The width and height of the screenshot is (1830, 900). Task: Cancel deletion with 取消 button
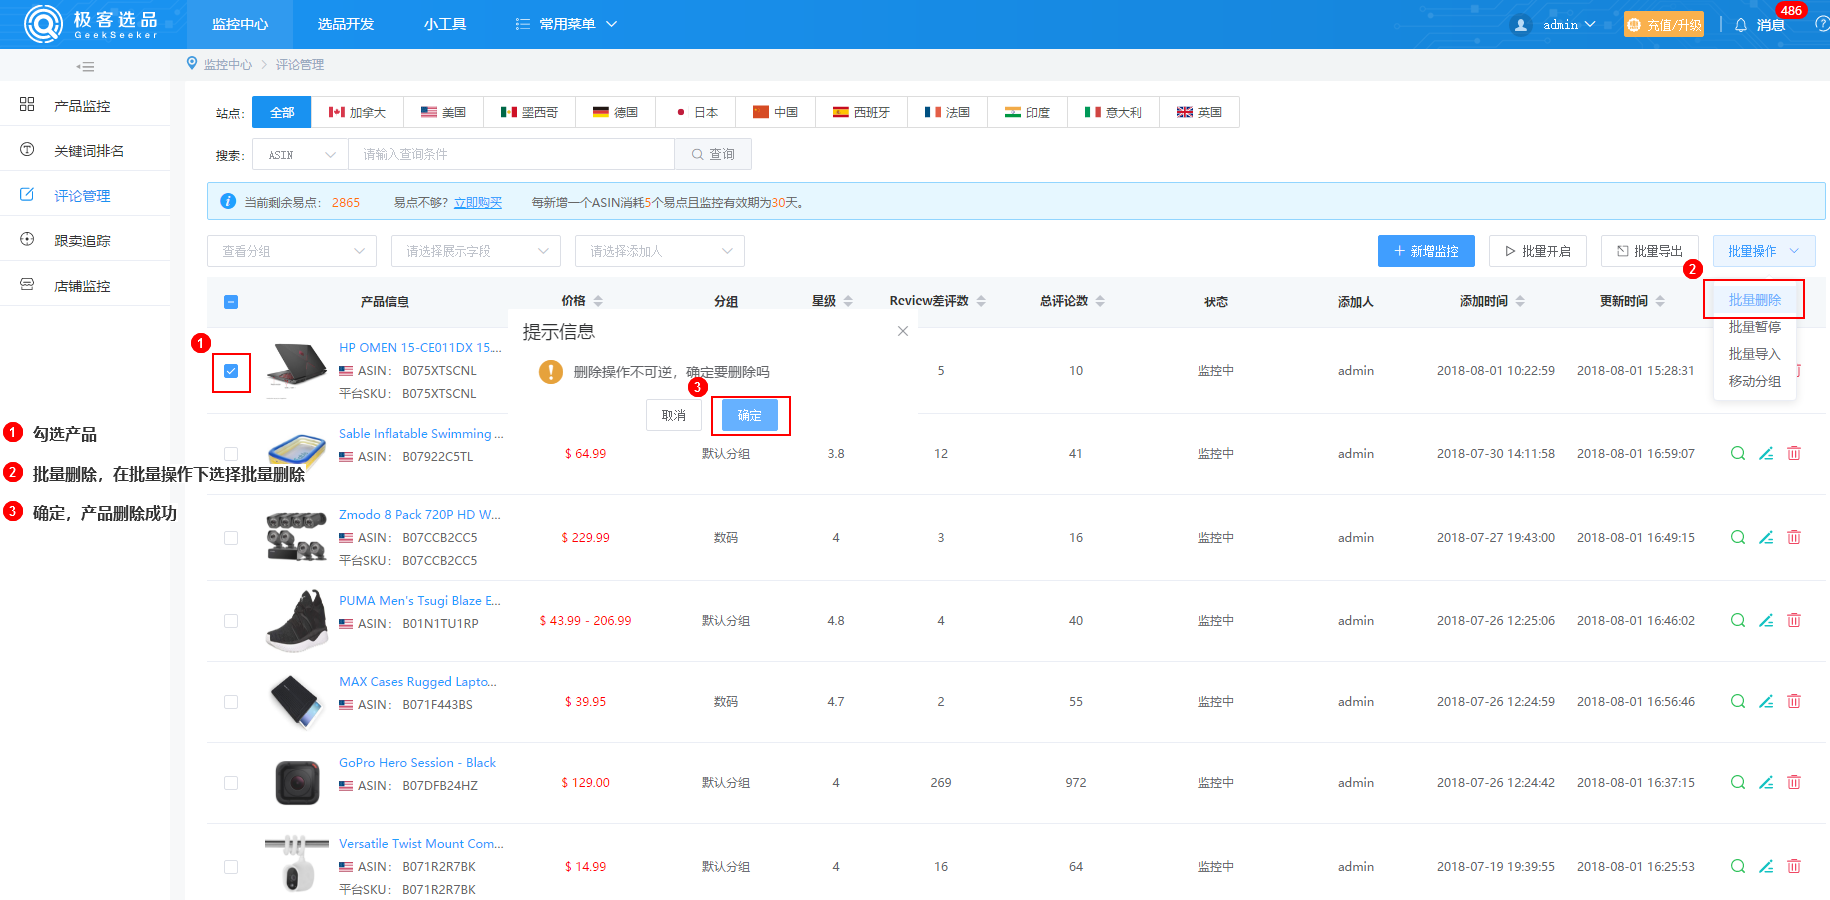674,415
